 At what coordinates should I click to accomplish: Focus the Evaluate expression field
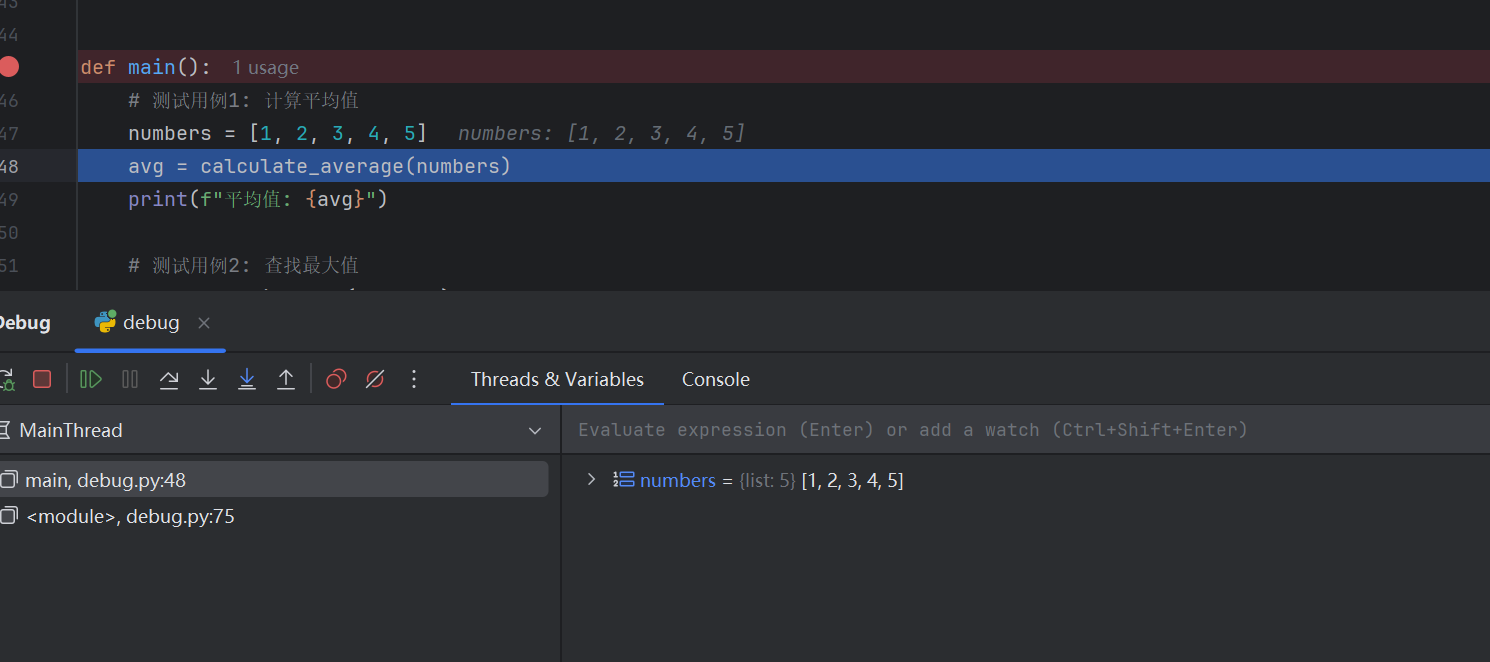click(x=1026, y=430)
